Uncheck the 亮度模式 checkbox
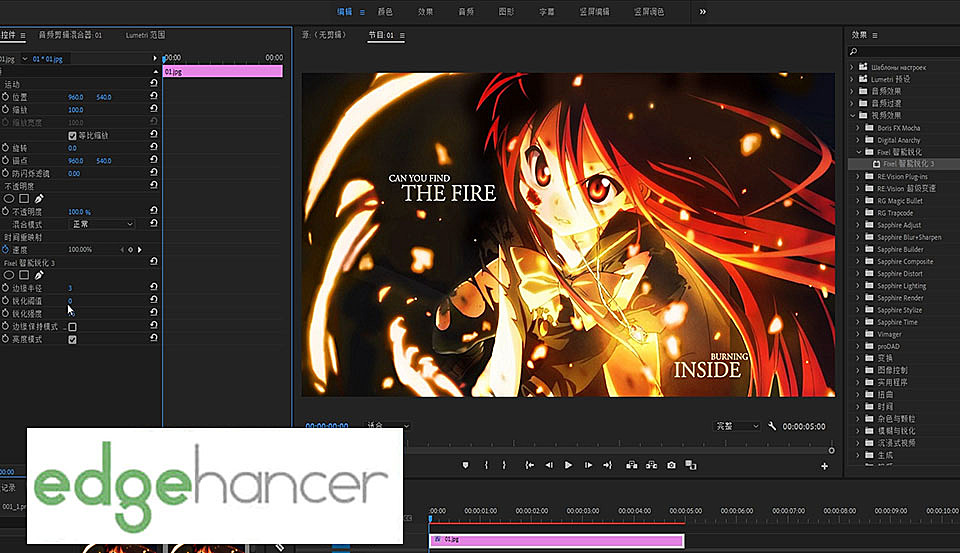 (x=72, y=339)
